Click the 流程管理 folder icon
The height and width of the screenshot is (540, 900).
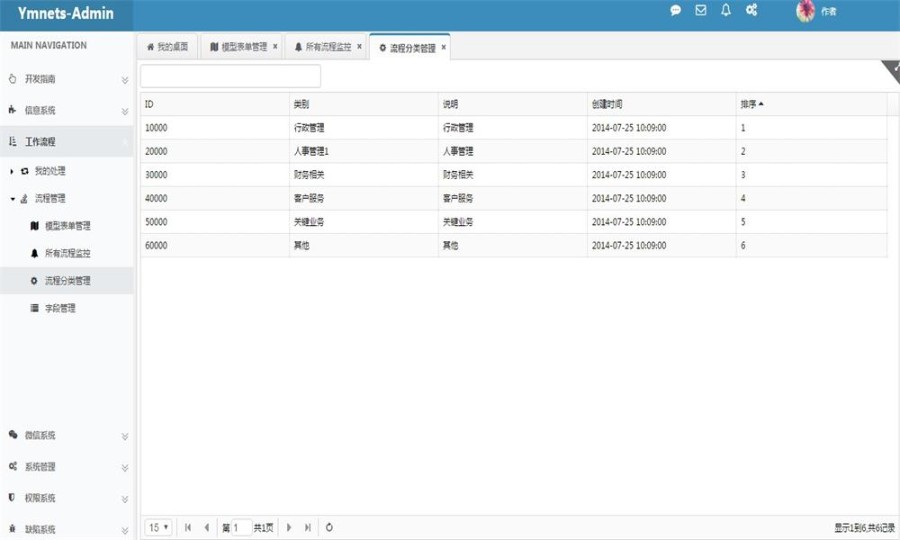[24, 199]
